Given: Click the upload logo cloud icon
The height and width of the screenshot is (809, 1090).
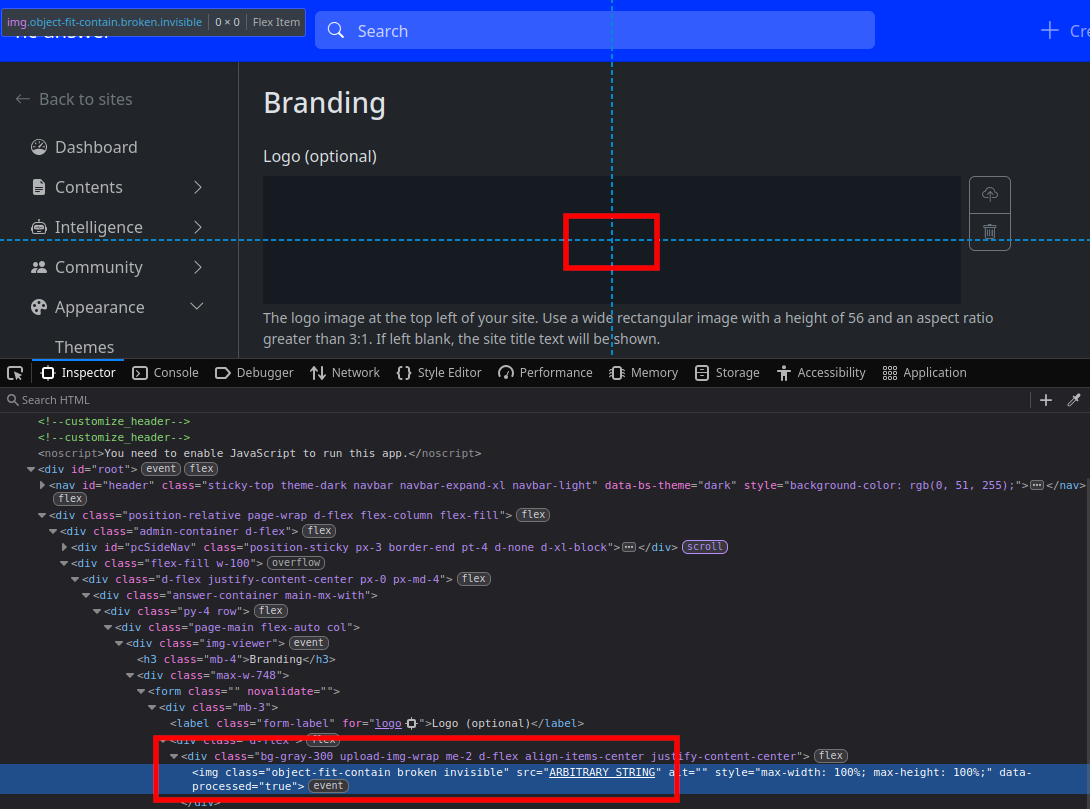Looking at the screenshot, I should click(x=990, y=195).
